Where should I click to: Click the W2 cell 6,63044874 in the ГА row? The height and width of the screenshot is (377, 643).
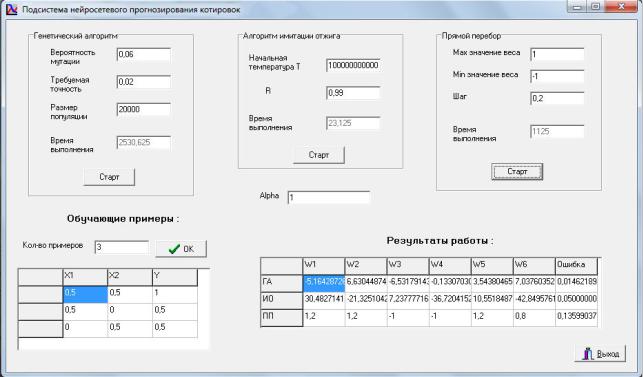point(366,283)
